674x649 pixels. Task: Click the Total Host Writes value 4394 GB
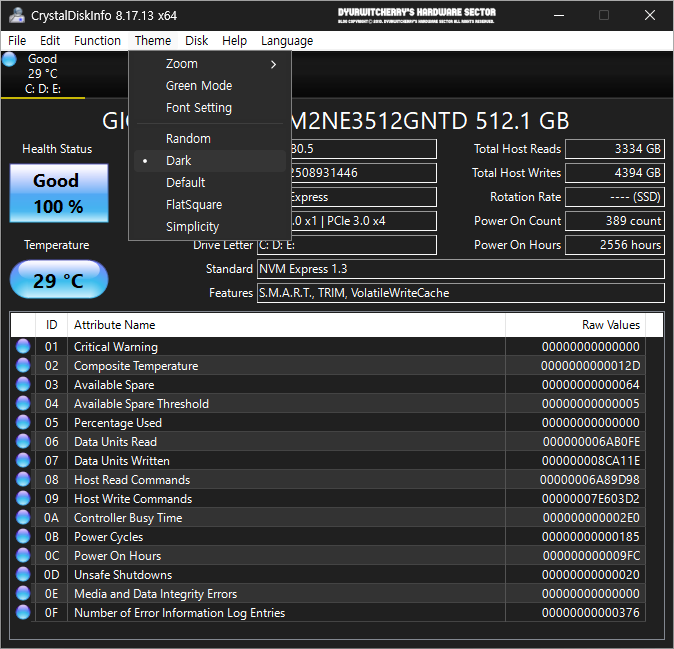coord(615,173)
